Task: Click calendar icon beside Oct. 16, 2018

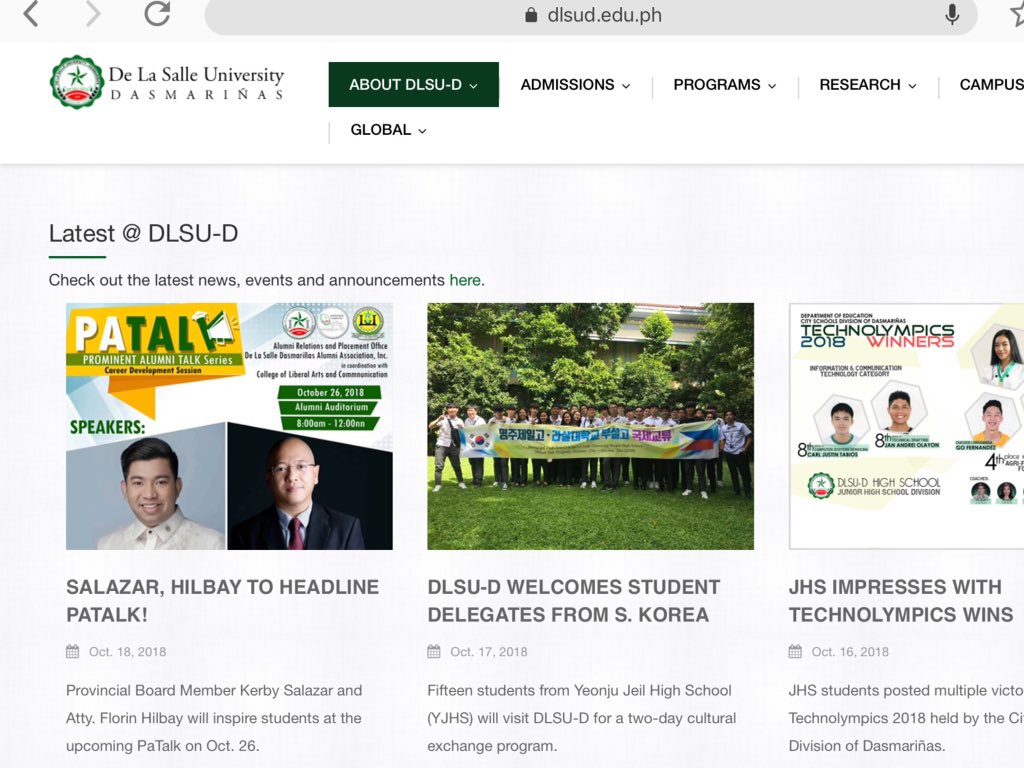Action: coord(795,652)
